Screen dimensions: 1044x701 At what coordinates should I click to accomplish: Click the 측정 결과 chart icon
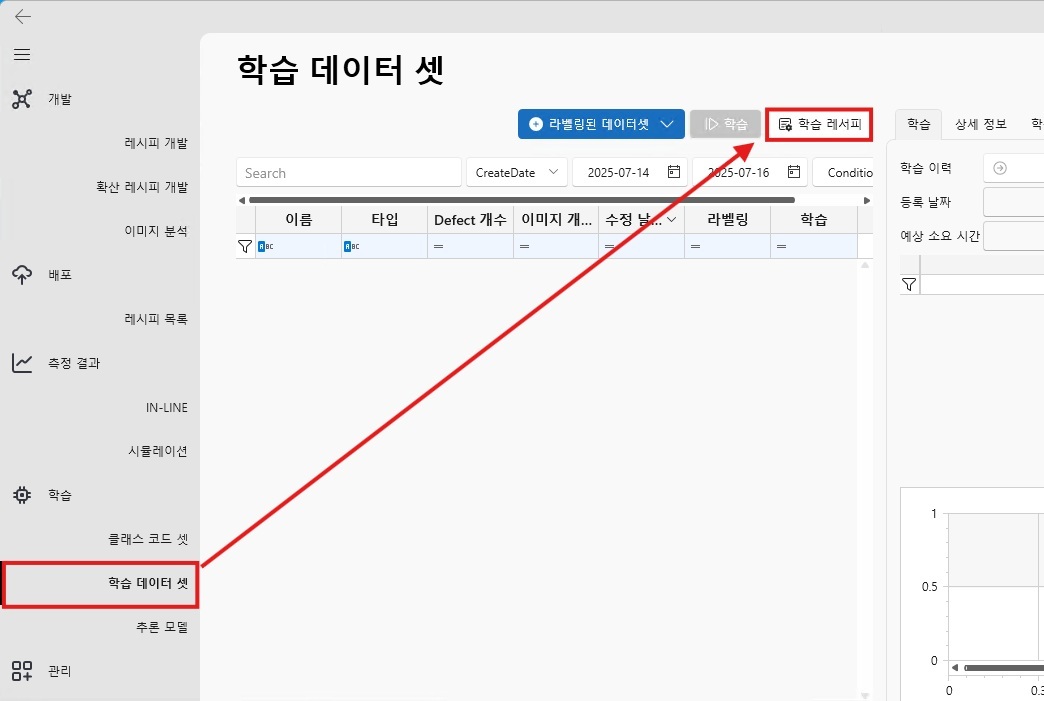pos(22,363)
